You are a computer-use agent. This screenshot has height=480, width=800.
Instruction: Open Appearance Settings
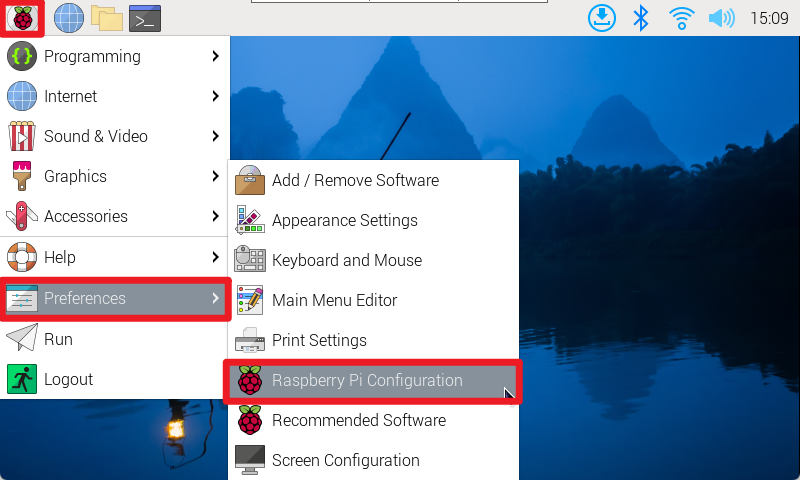pyautogui.click(x=344, y=221)
